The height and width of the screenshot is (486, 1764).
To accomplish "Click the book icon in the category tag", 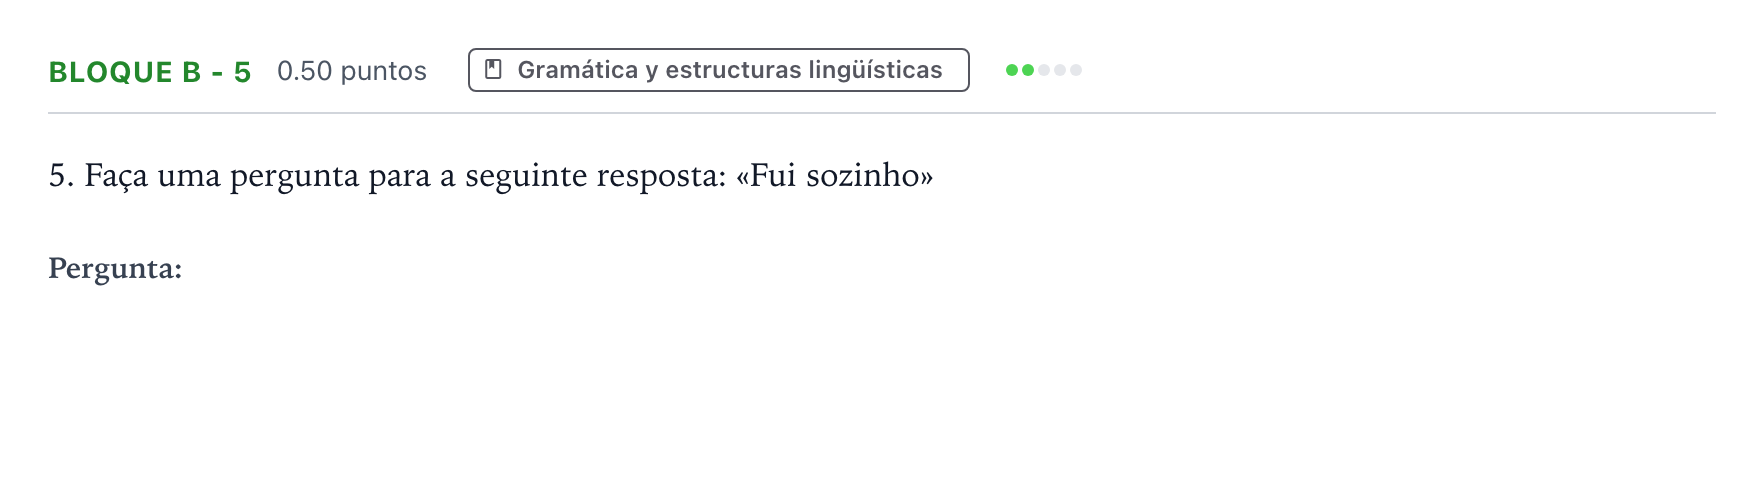I will (x=493, y=70).
